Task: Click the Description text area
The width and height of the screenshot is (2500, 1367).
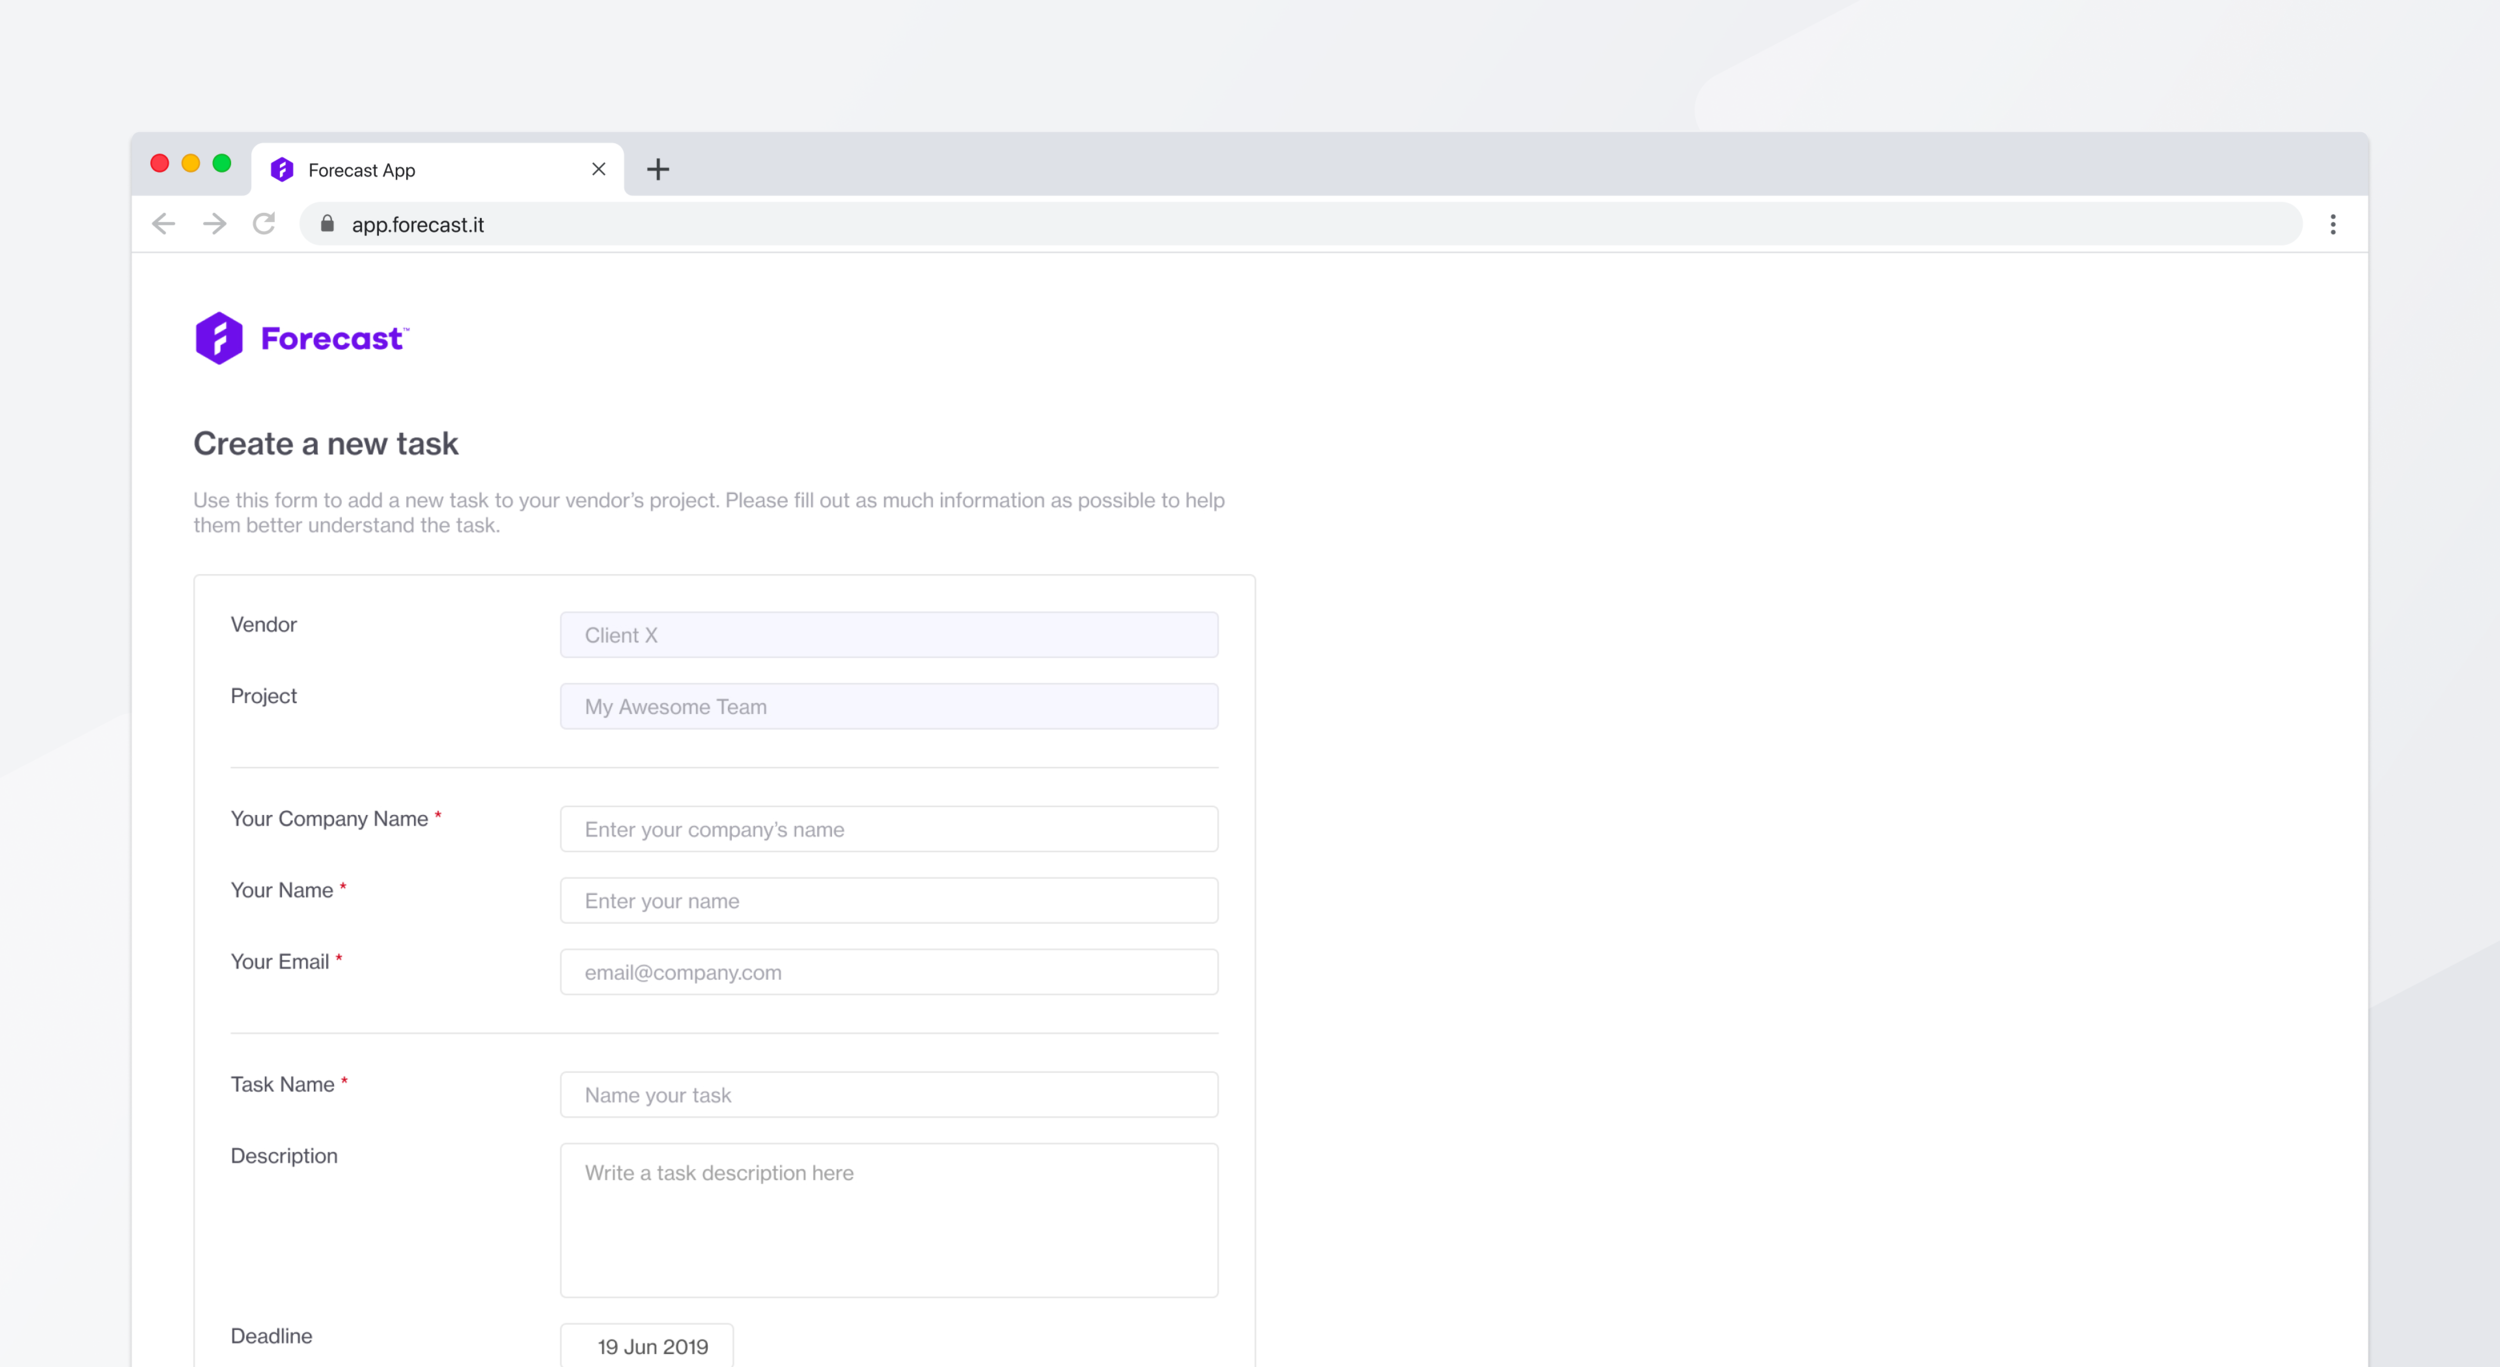Action: point(888,1220)
